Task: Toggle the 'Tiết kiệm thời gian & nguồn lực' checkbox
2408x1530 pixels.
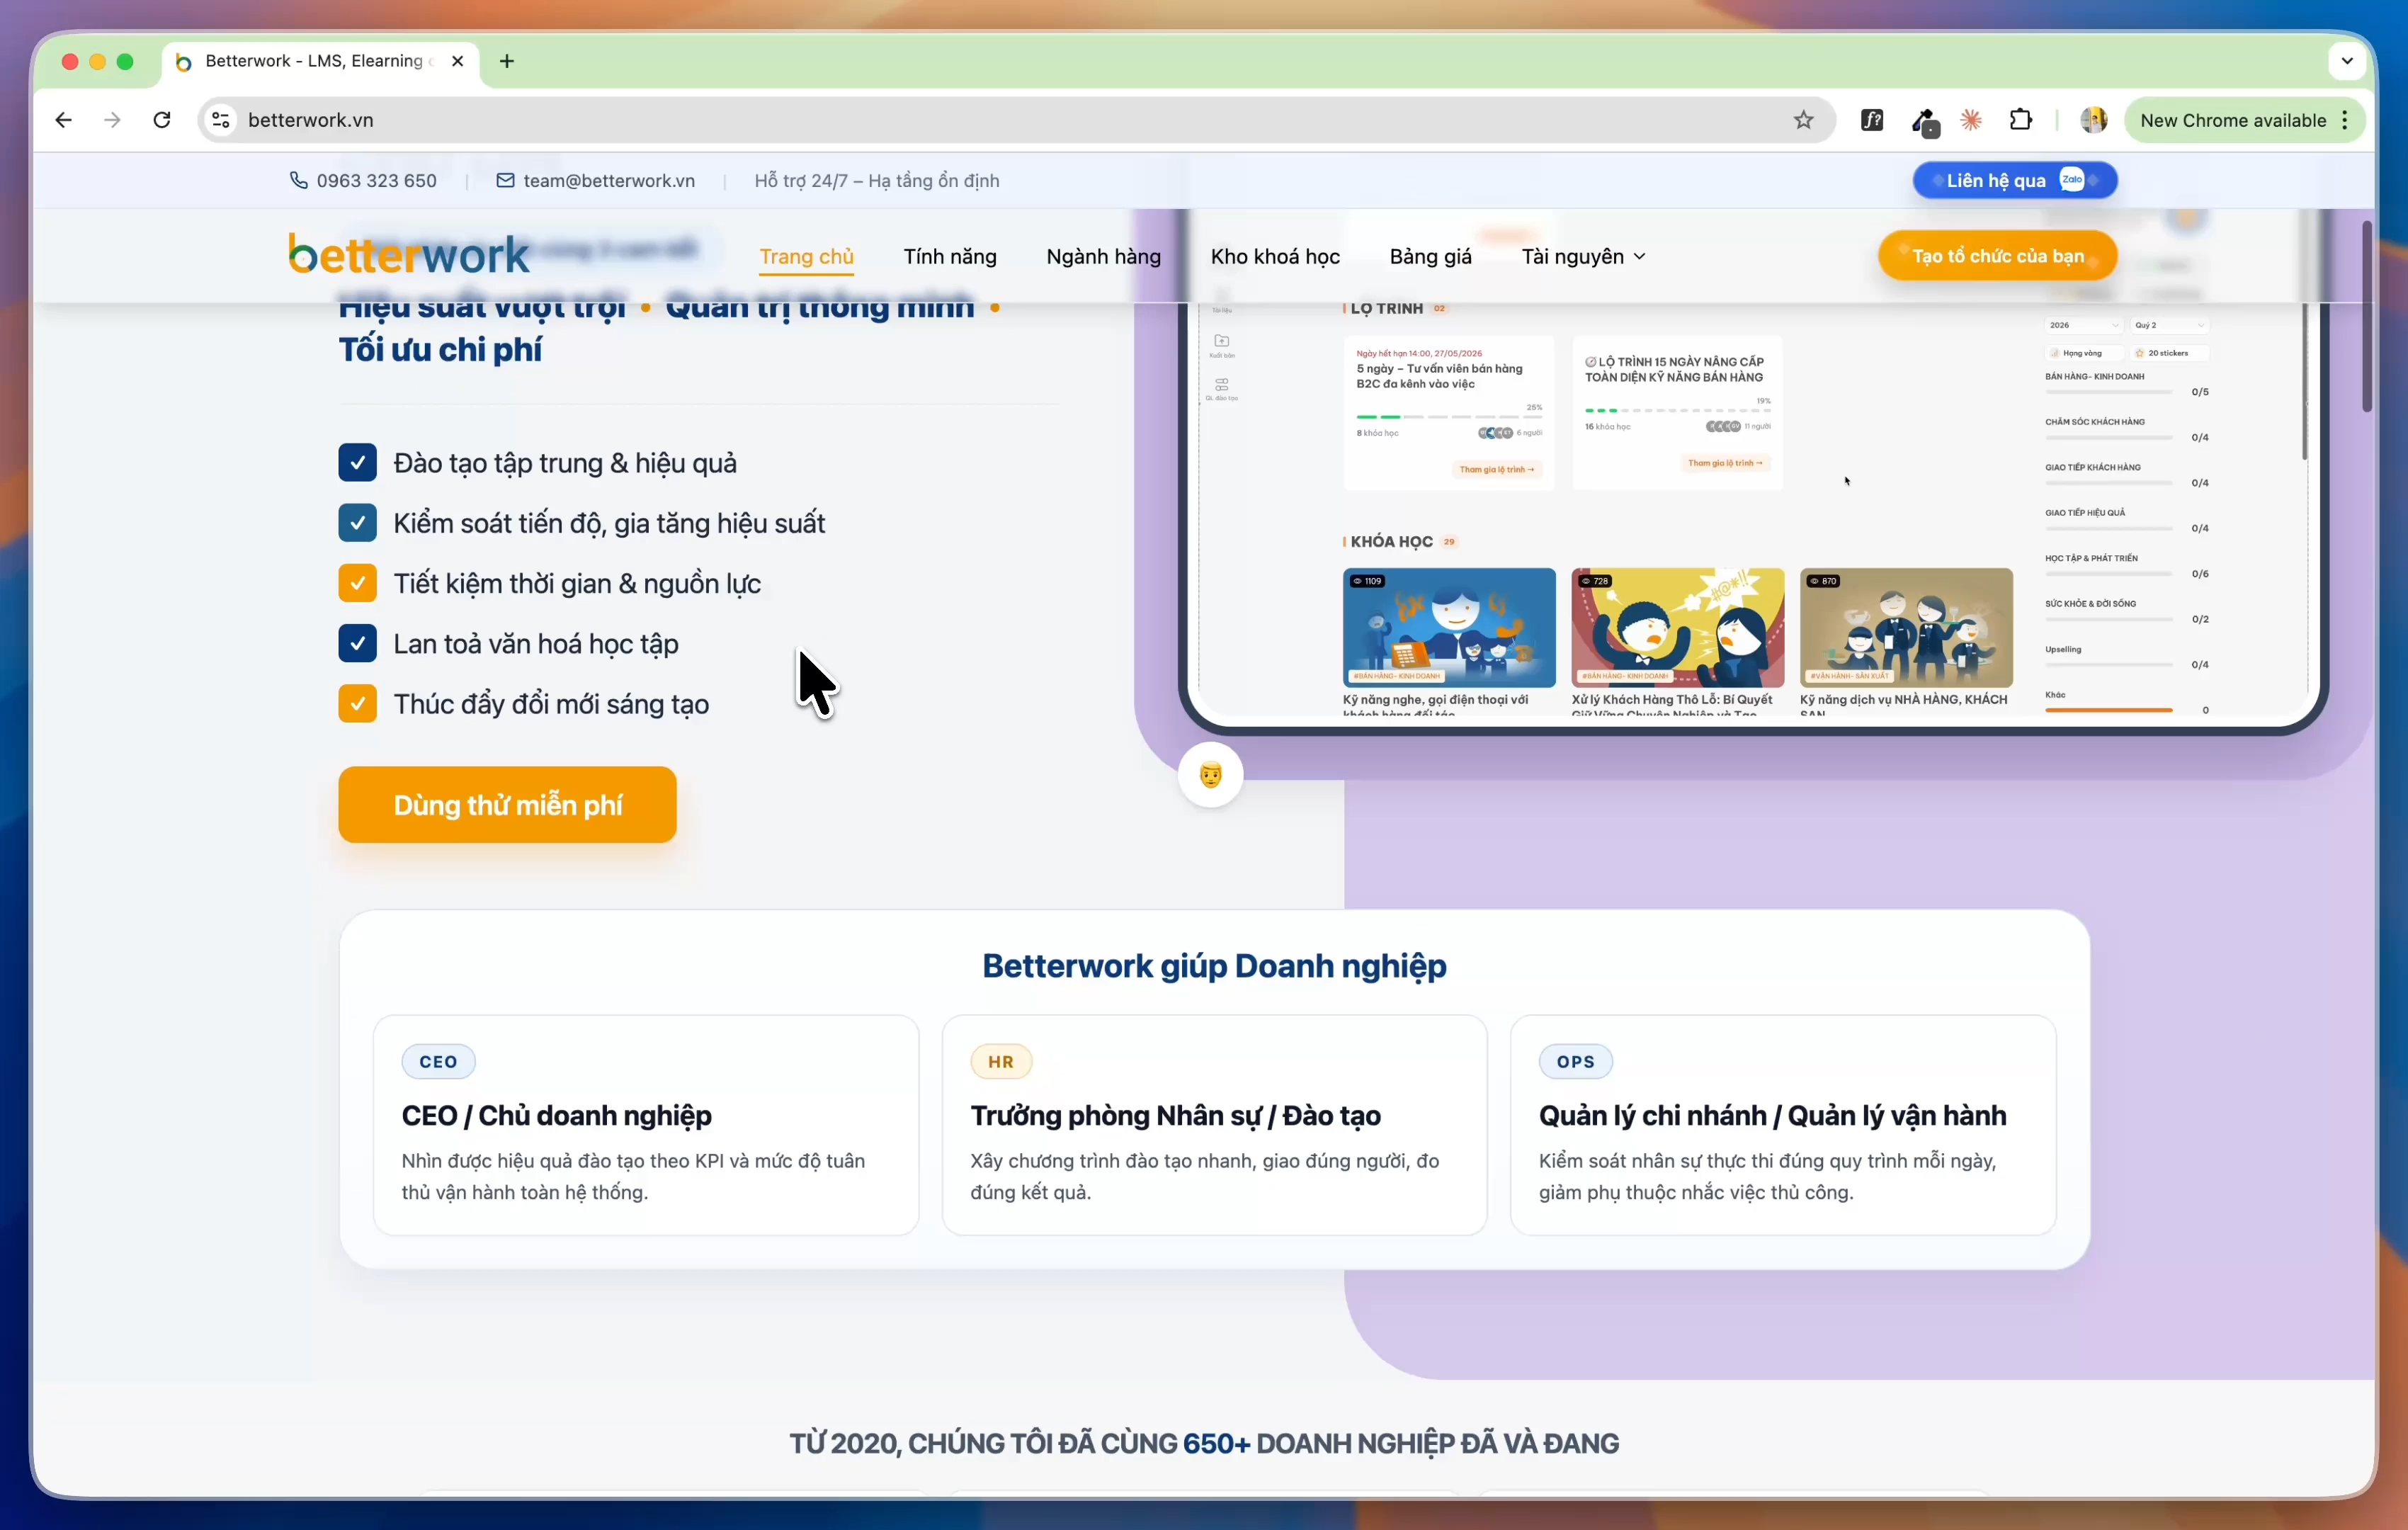Action: pyautogui.click(x=357, y=583)
